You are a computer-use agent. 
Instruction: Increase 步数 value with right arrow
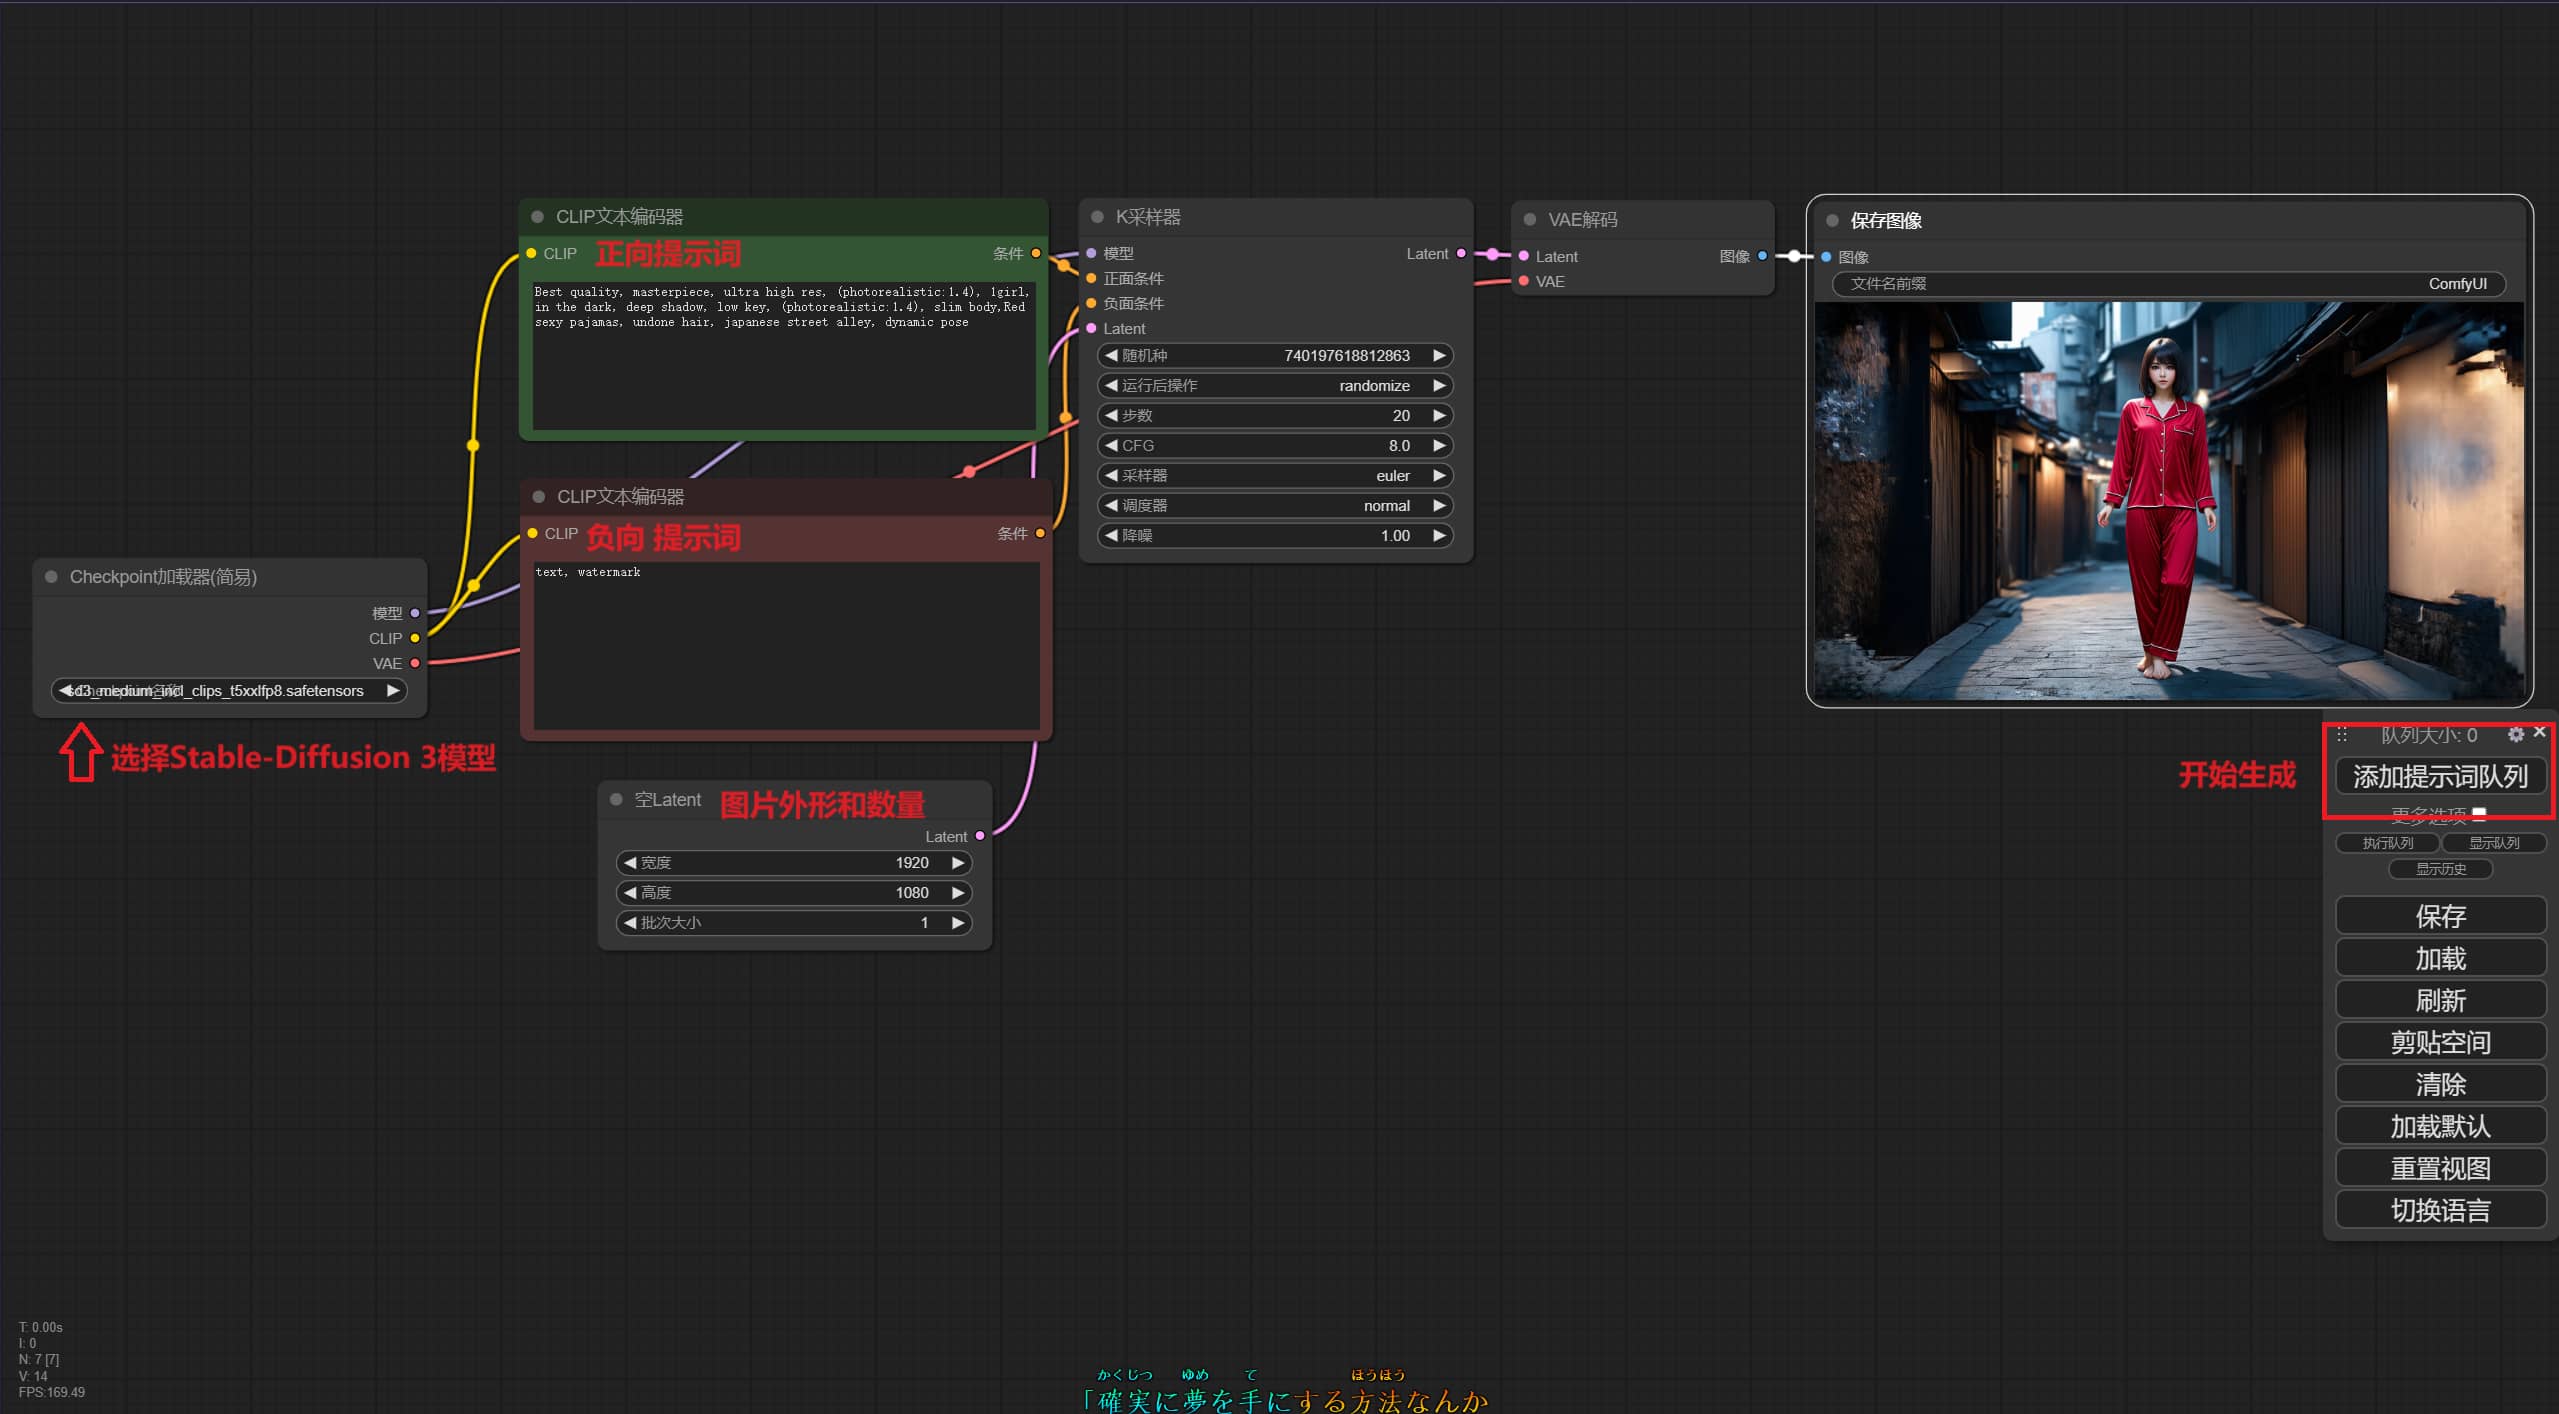(1439, 416)
